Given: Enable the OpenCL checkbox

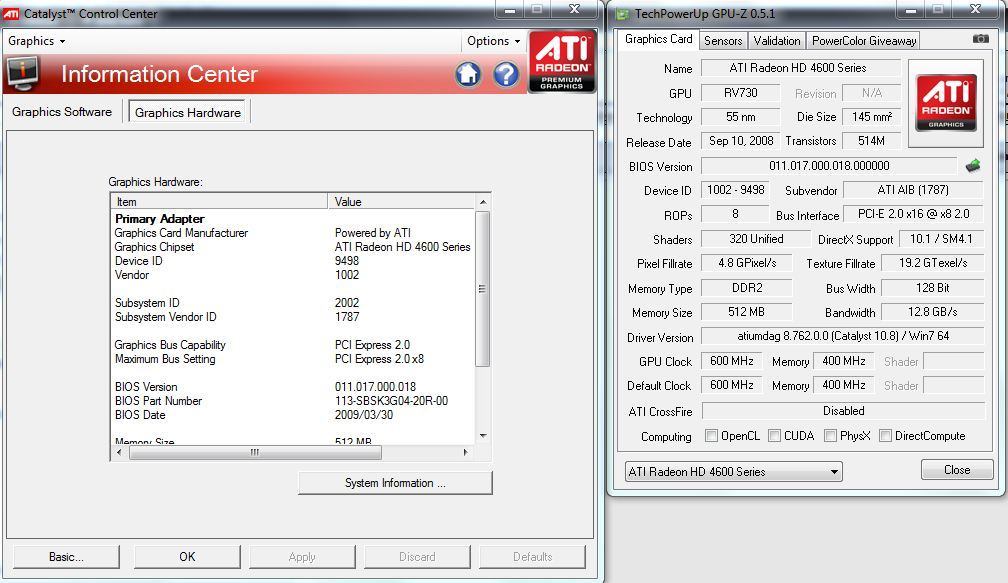Looking at the screenshot, I should coord(711,436).
